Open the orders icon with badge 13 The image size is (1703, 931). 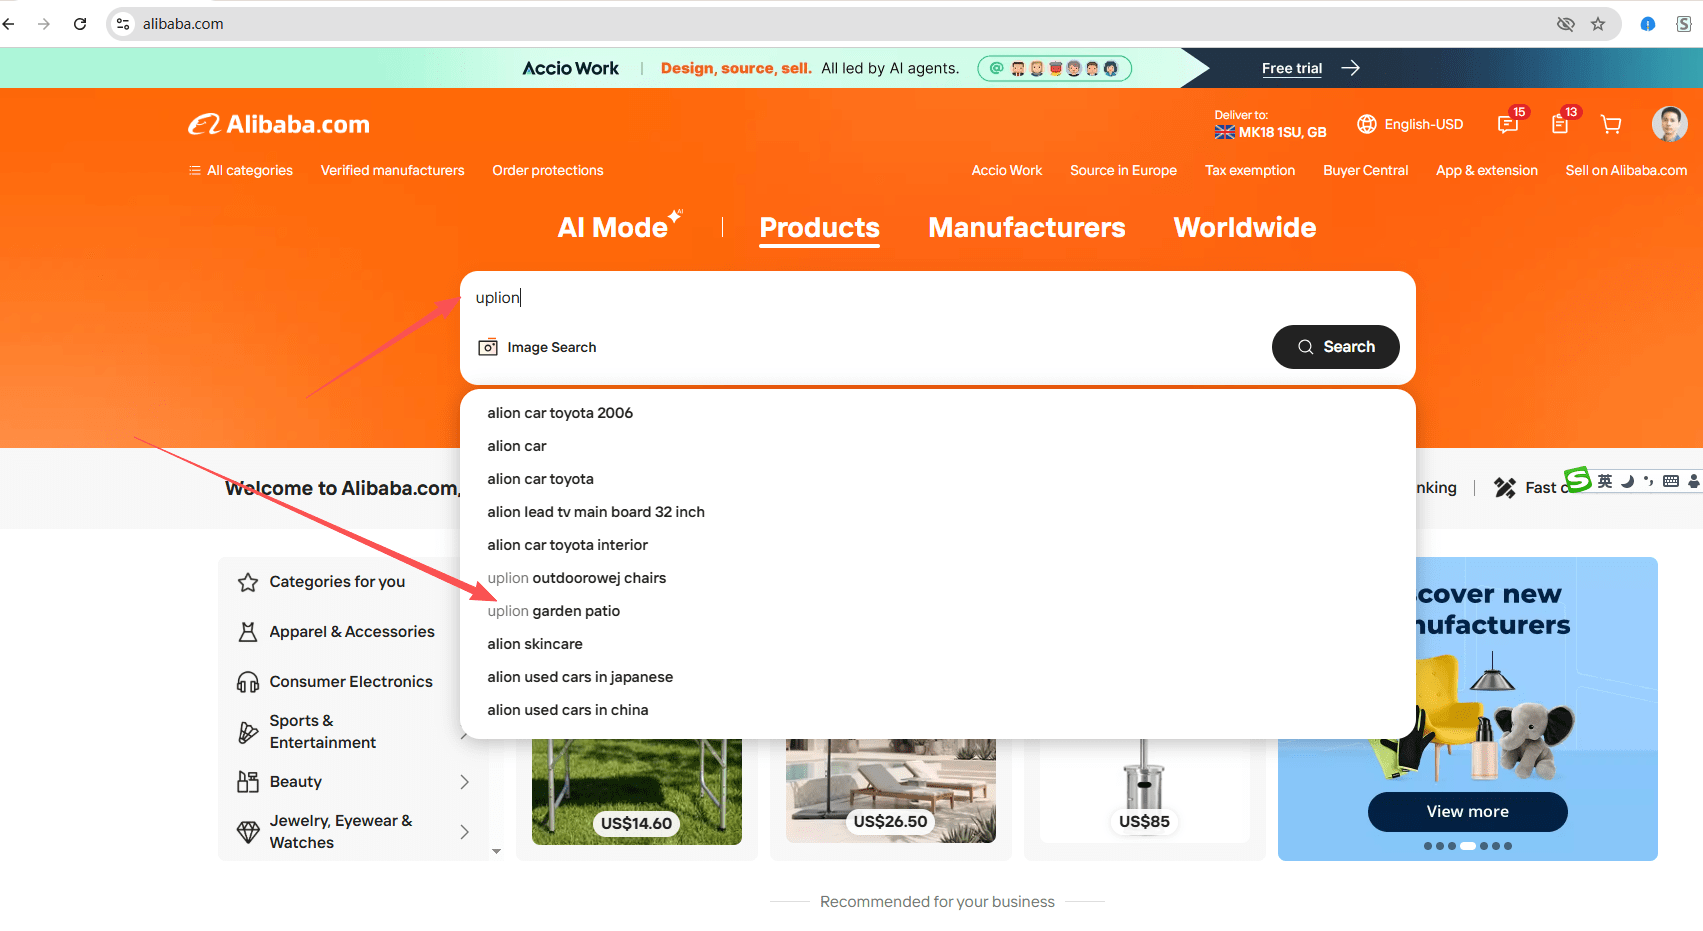point(1560,124)
